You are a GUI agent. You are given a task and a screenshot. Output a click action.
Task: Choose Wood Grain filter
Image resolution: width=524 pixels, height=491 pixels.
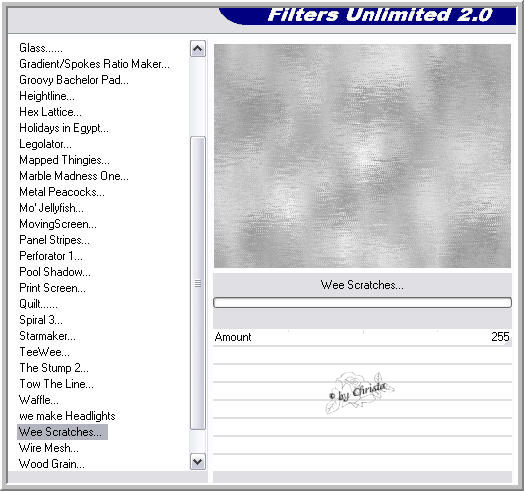click(52, 464)
